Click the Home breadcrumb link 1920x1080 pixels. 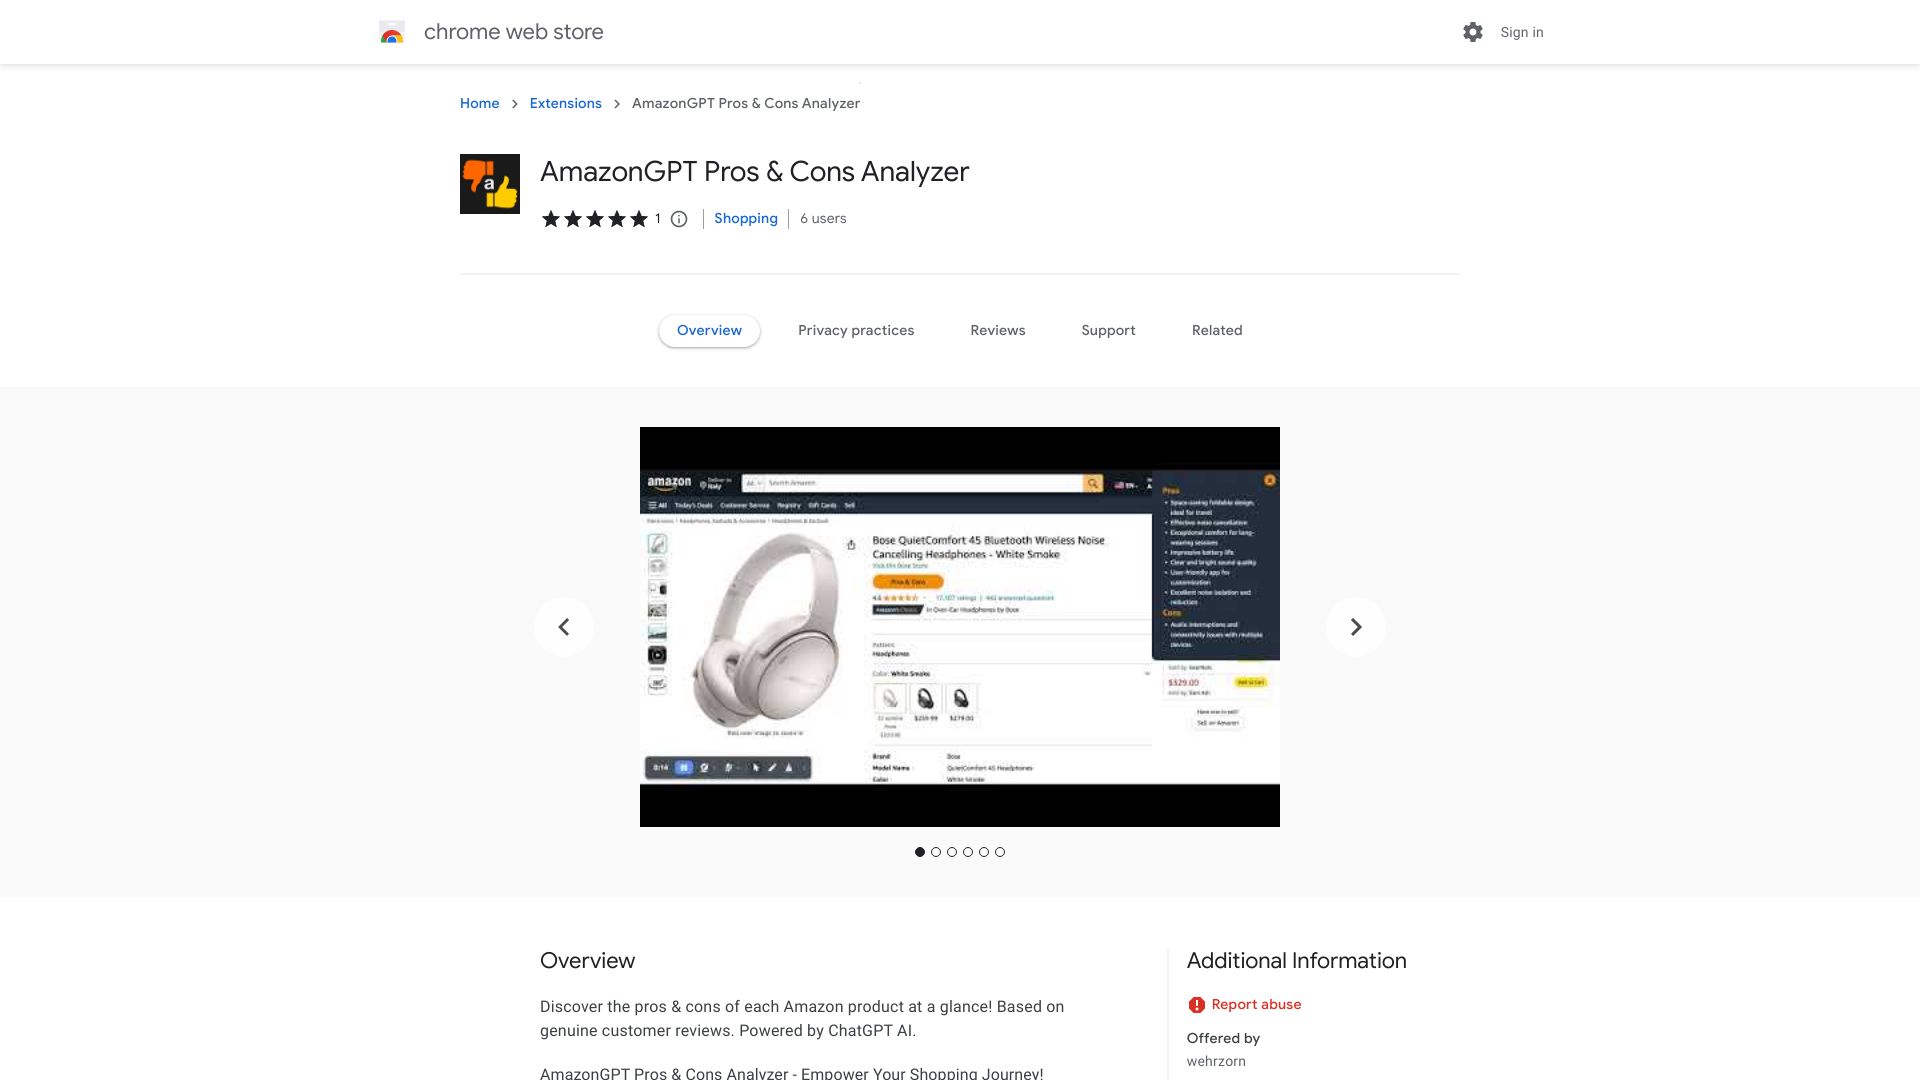click(479, 103)
